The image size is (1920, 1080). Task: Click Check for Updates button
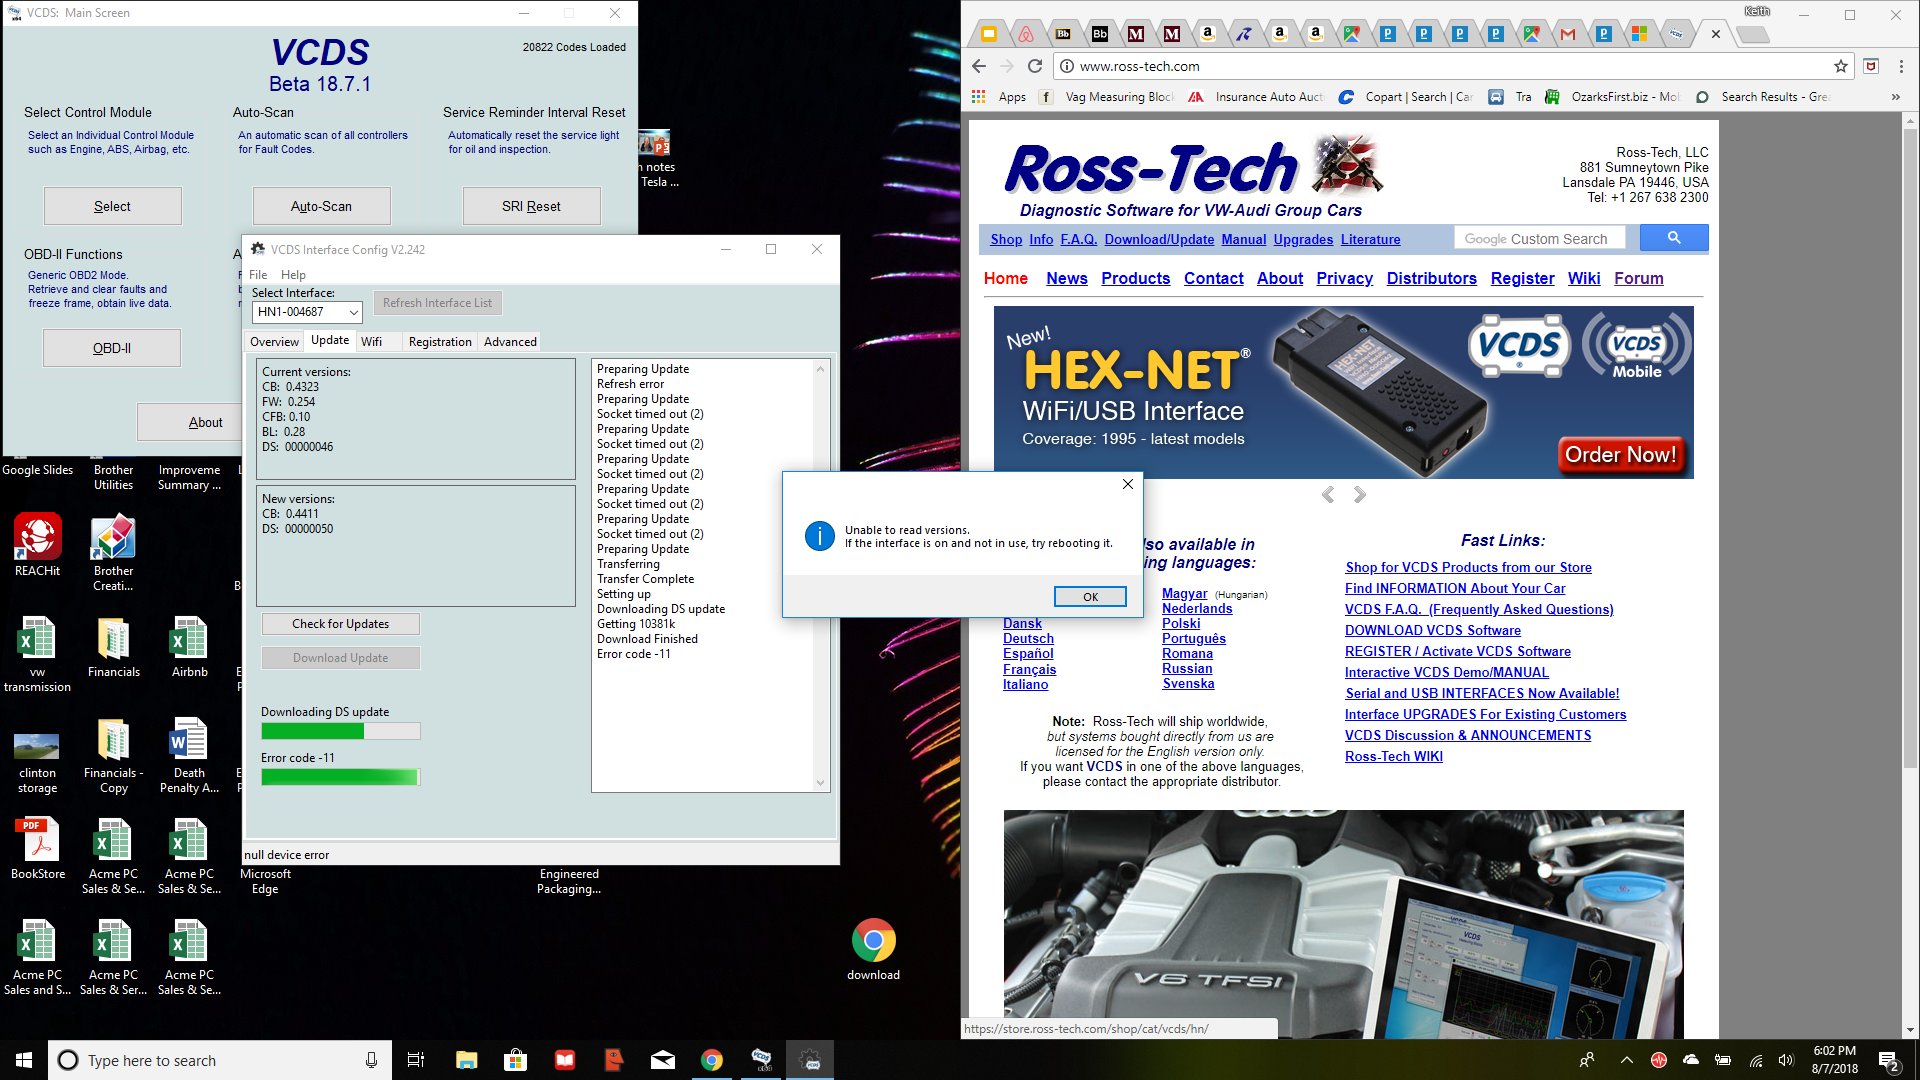339,622
